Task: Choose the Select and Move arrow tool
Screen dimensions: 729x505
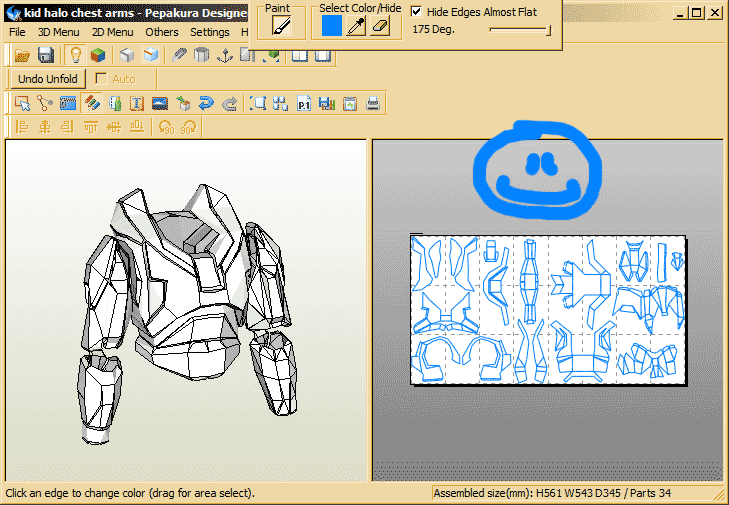Action: click(x=22, y=103)
